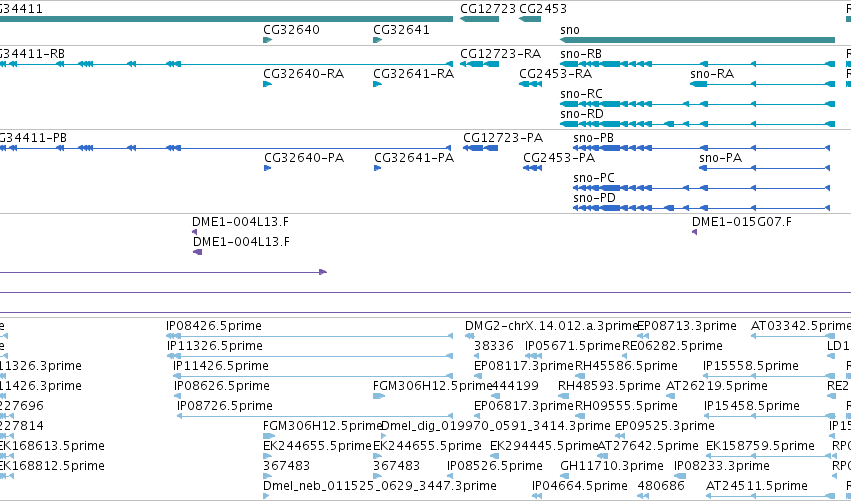Select the IP08426.5prime EST label
Image resolution: width=851 pixels, height=501 pixels.
[214, 326]
